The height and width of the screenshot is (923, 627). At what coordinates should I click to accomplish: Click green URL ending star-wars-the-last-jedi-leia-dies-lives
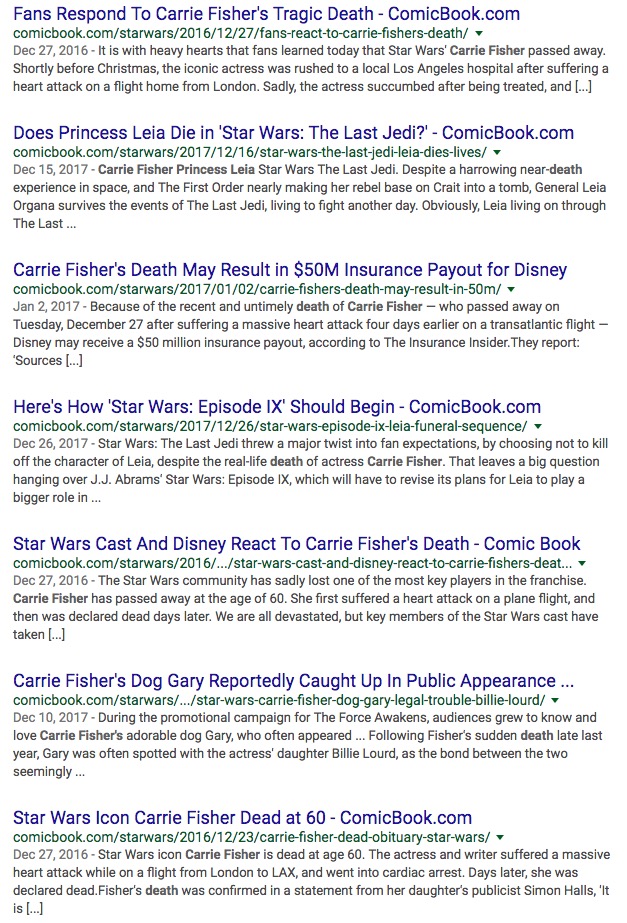click(249, 153)
